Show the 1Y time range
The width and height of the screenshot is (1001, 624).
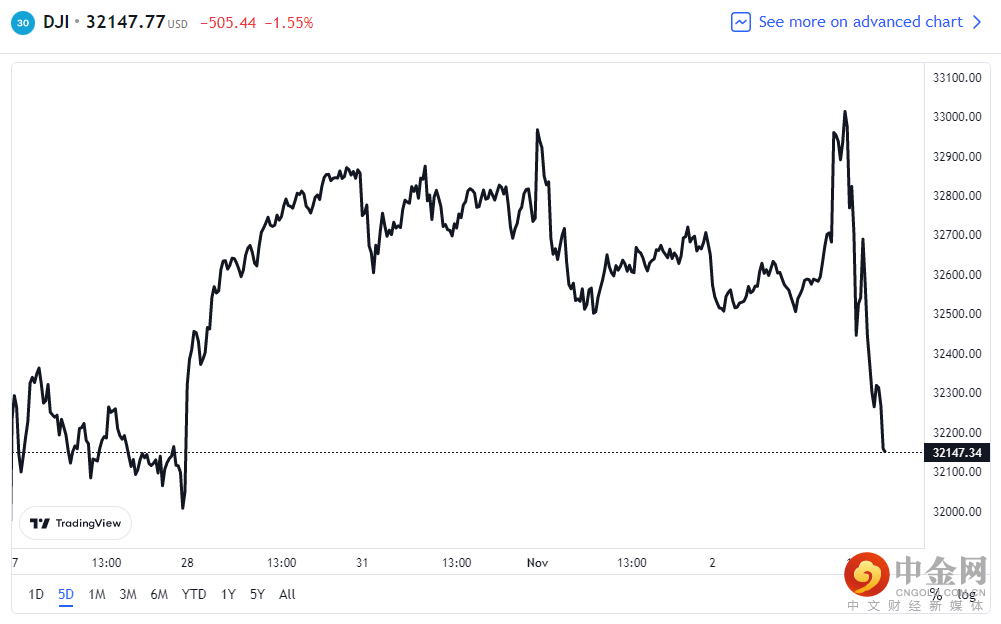tap(229, 594)
